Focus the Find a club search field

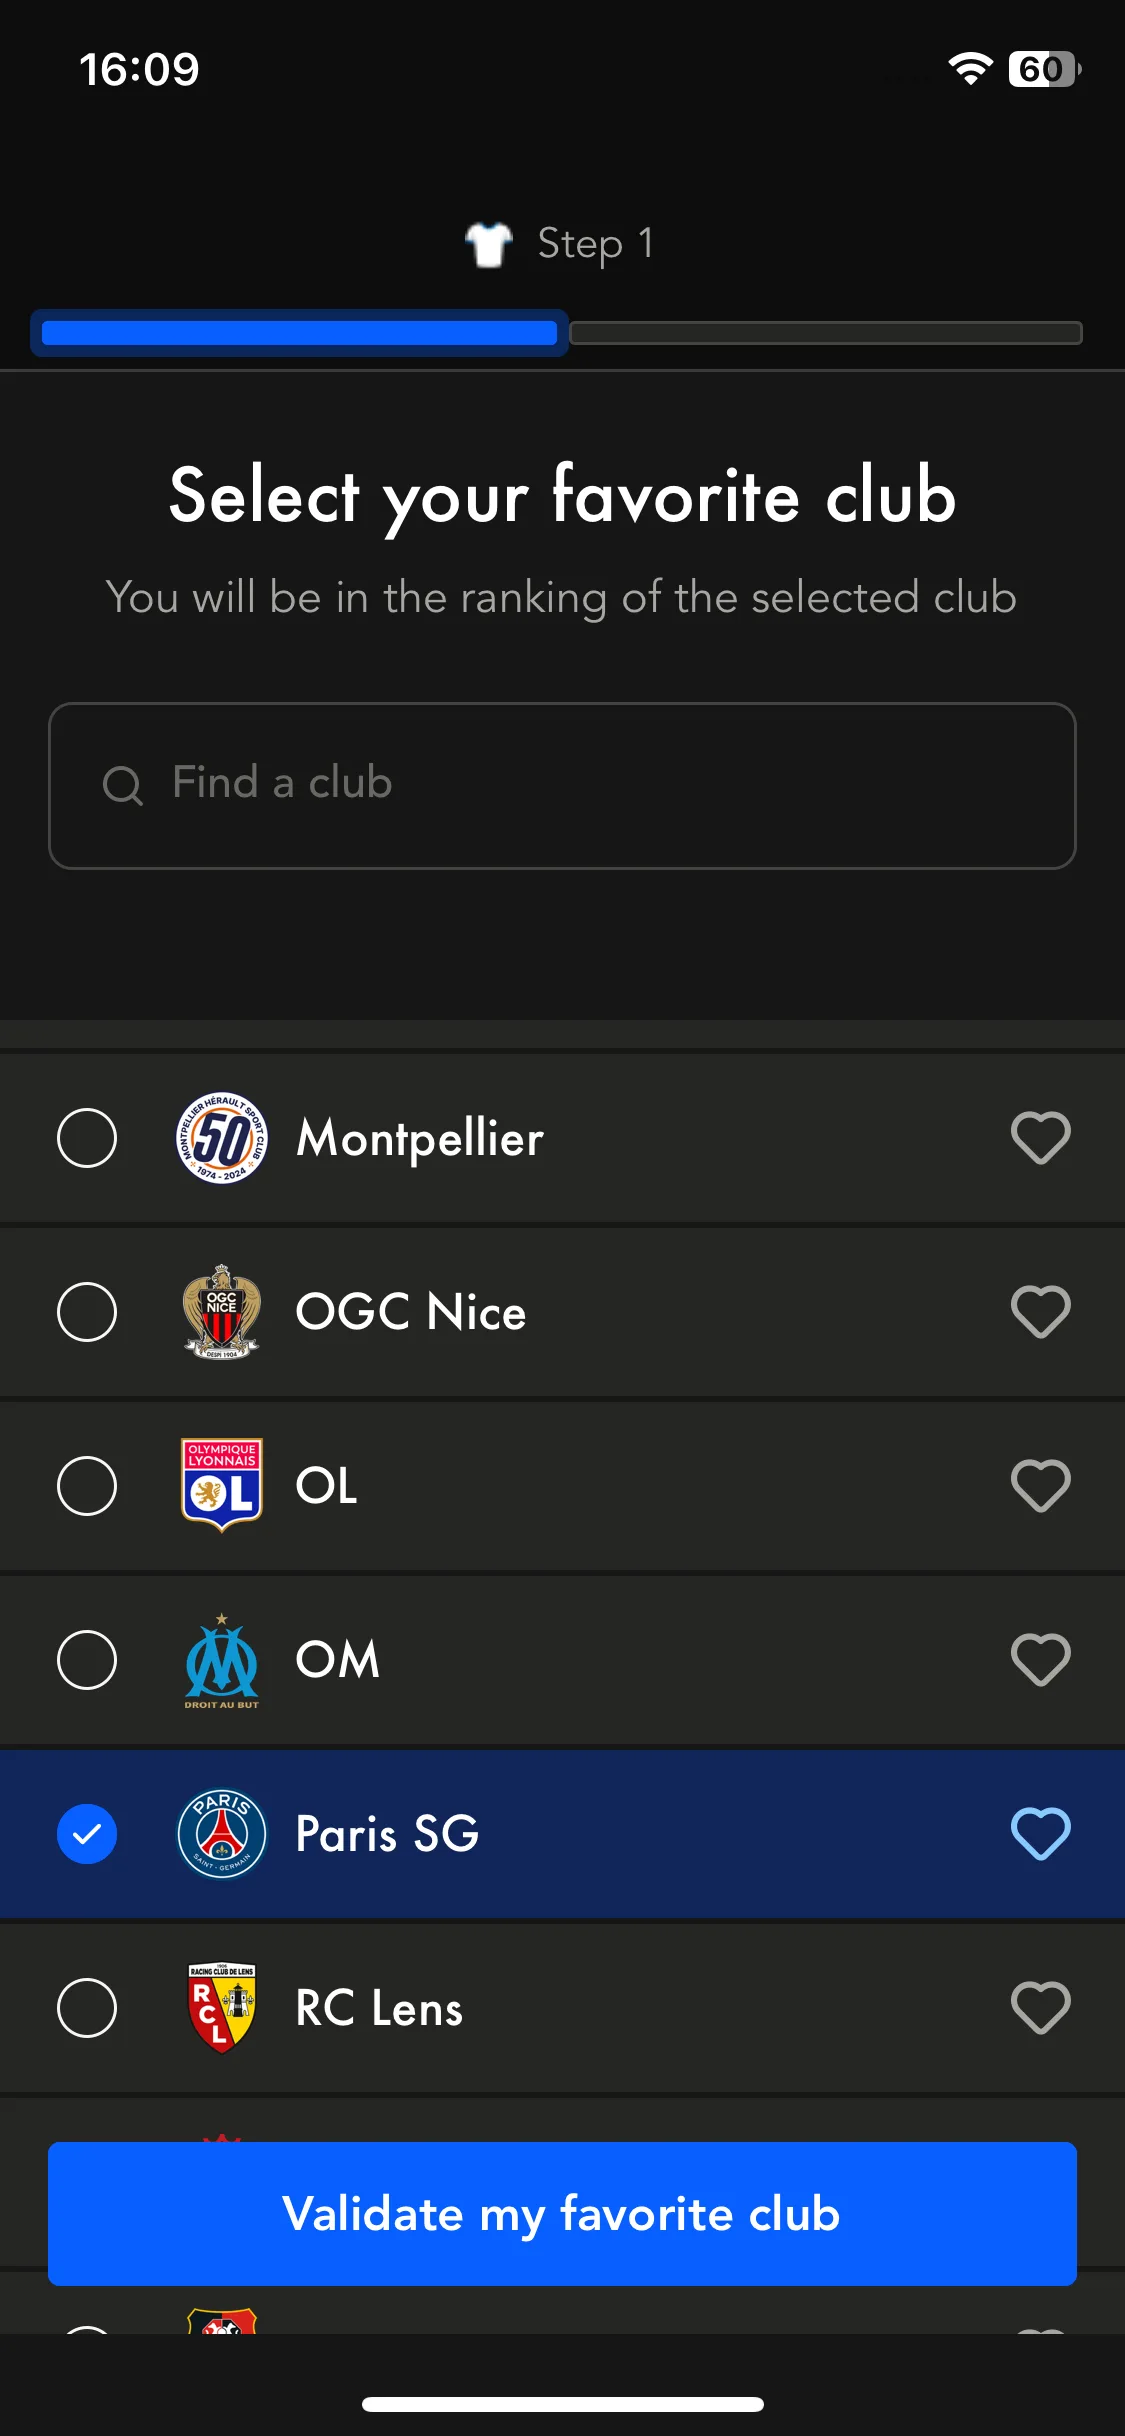562,786
